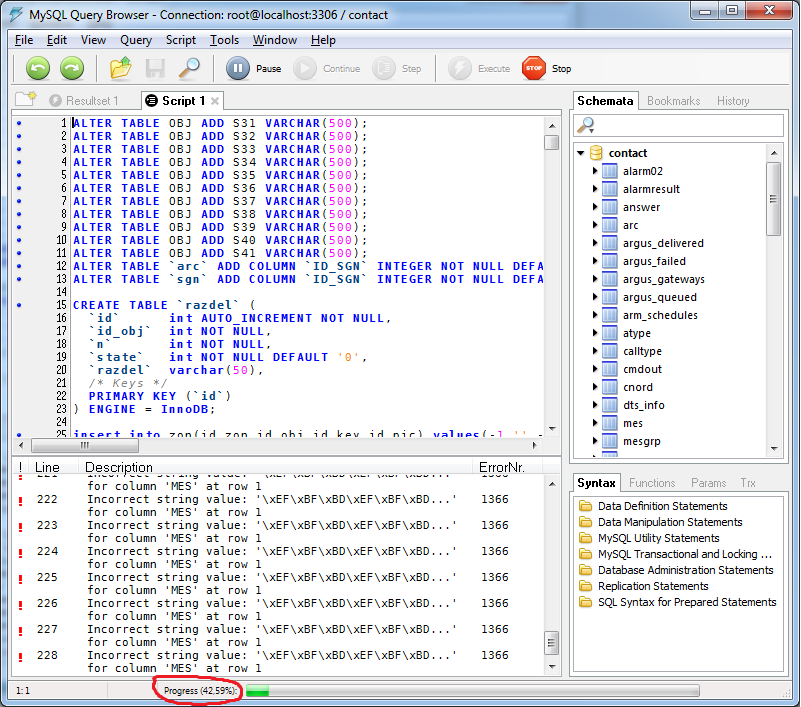Pause the running script

pyautogui.click(x=238, y=68)
